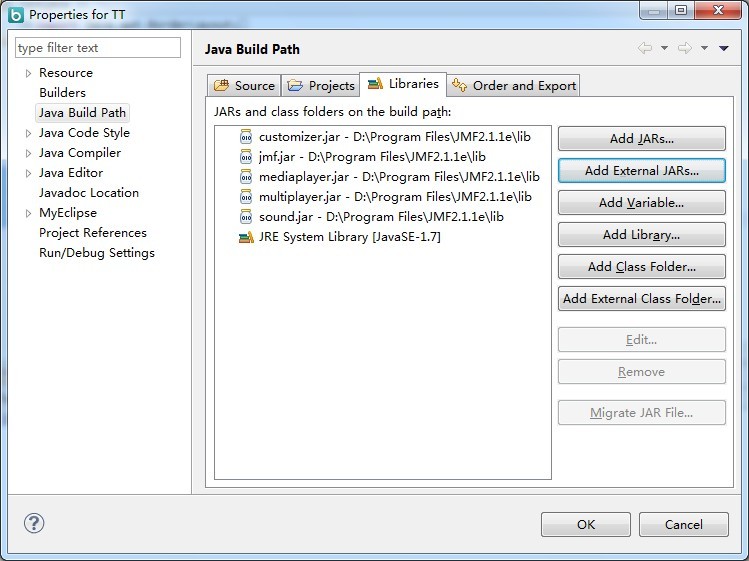
Task: Click the sound.jar file icon
Action: click(x=246, y=217)
